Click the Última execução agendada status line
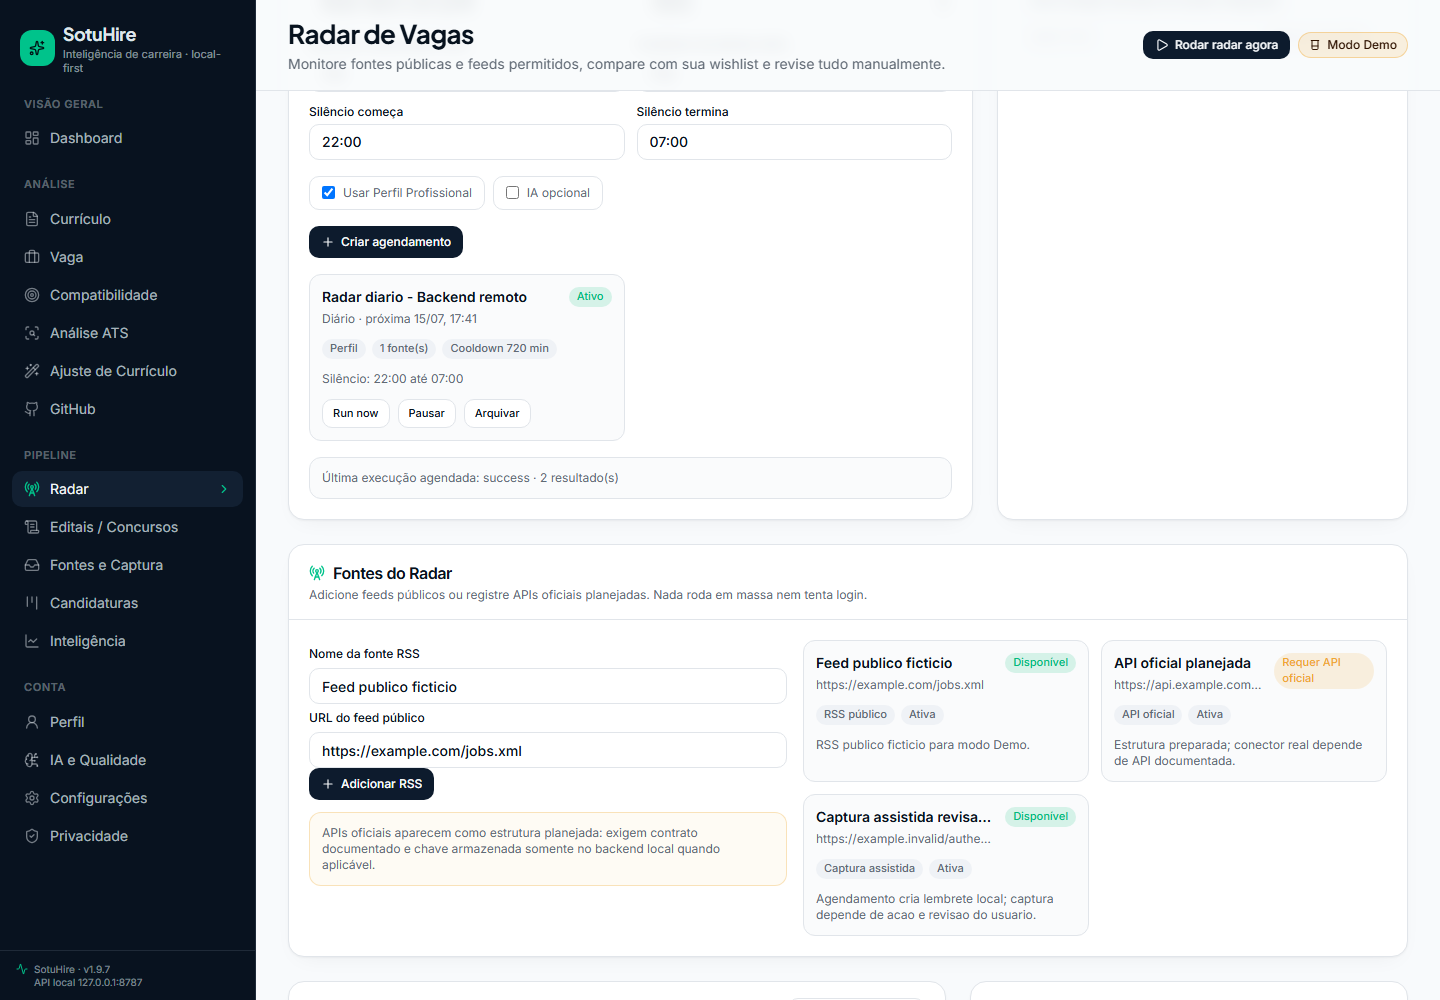The height and width of the screenshot is (1000, 1440). [x=630, y=478]
